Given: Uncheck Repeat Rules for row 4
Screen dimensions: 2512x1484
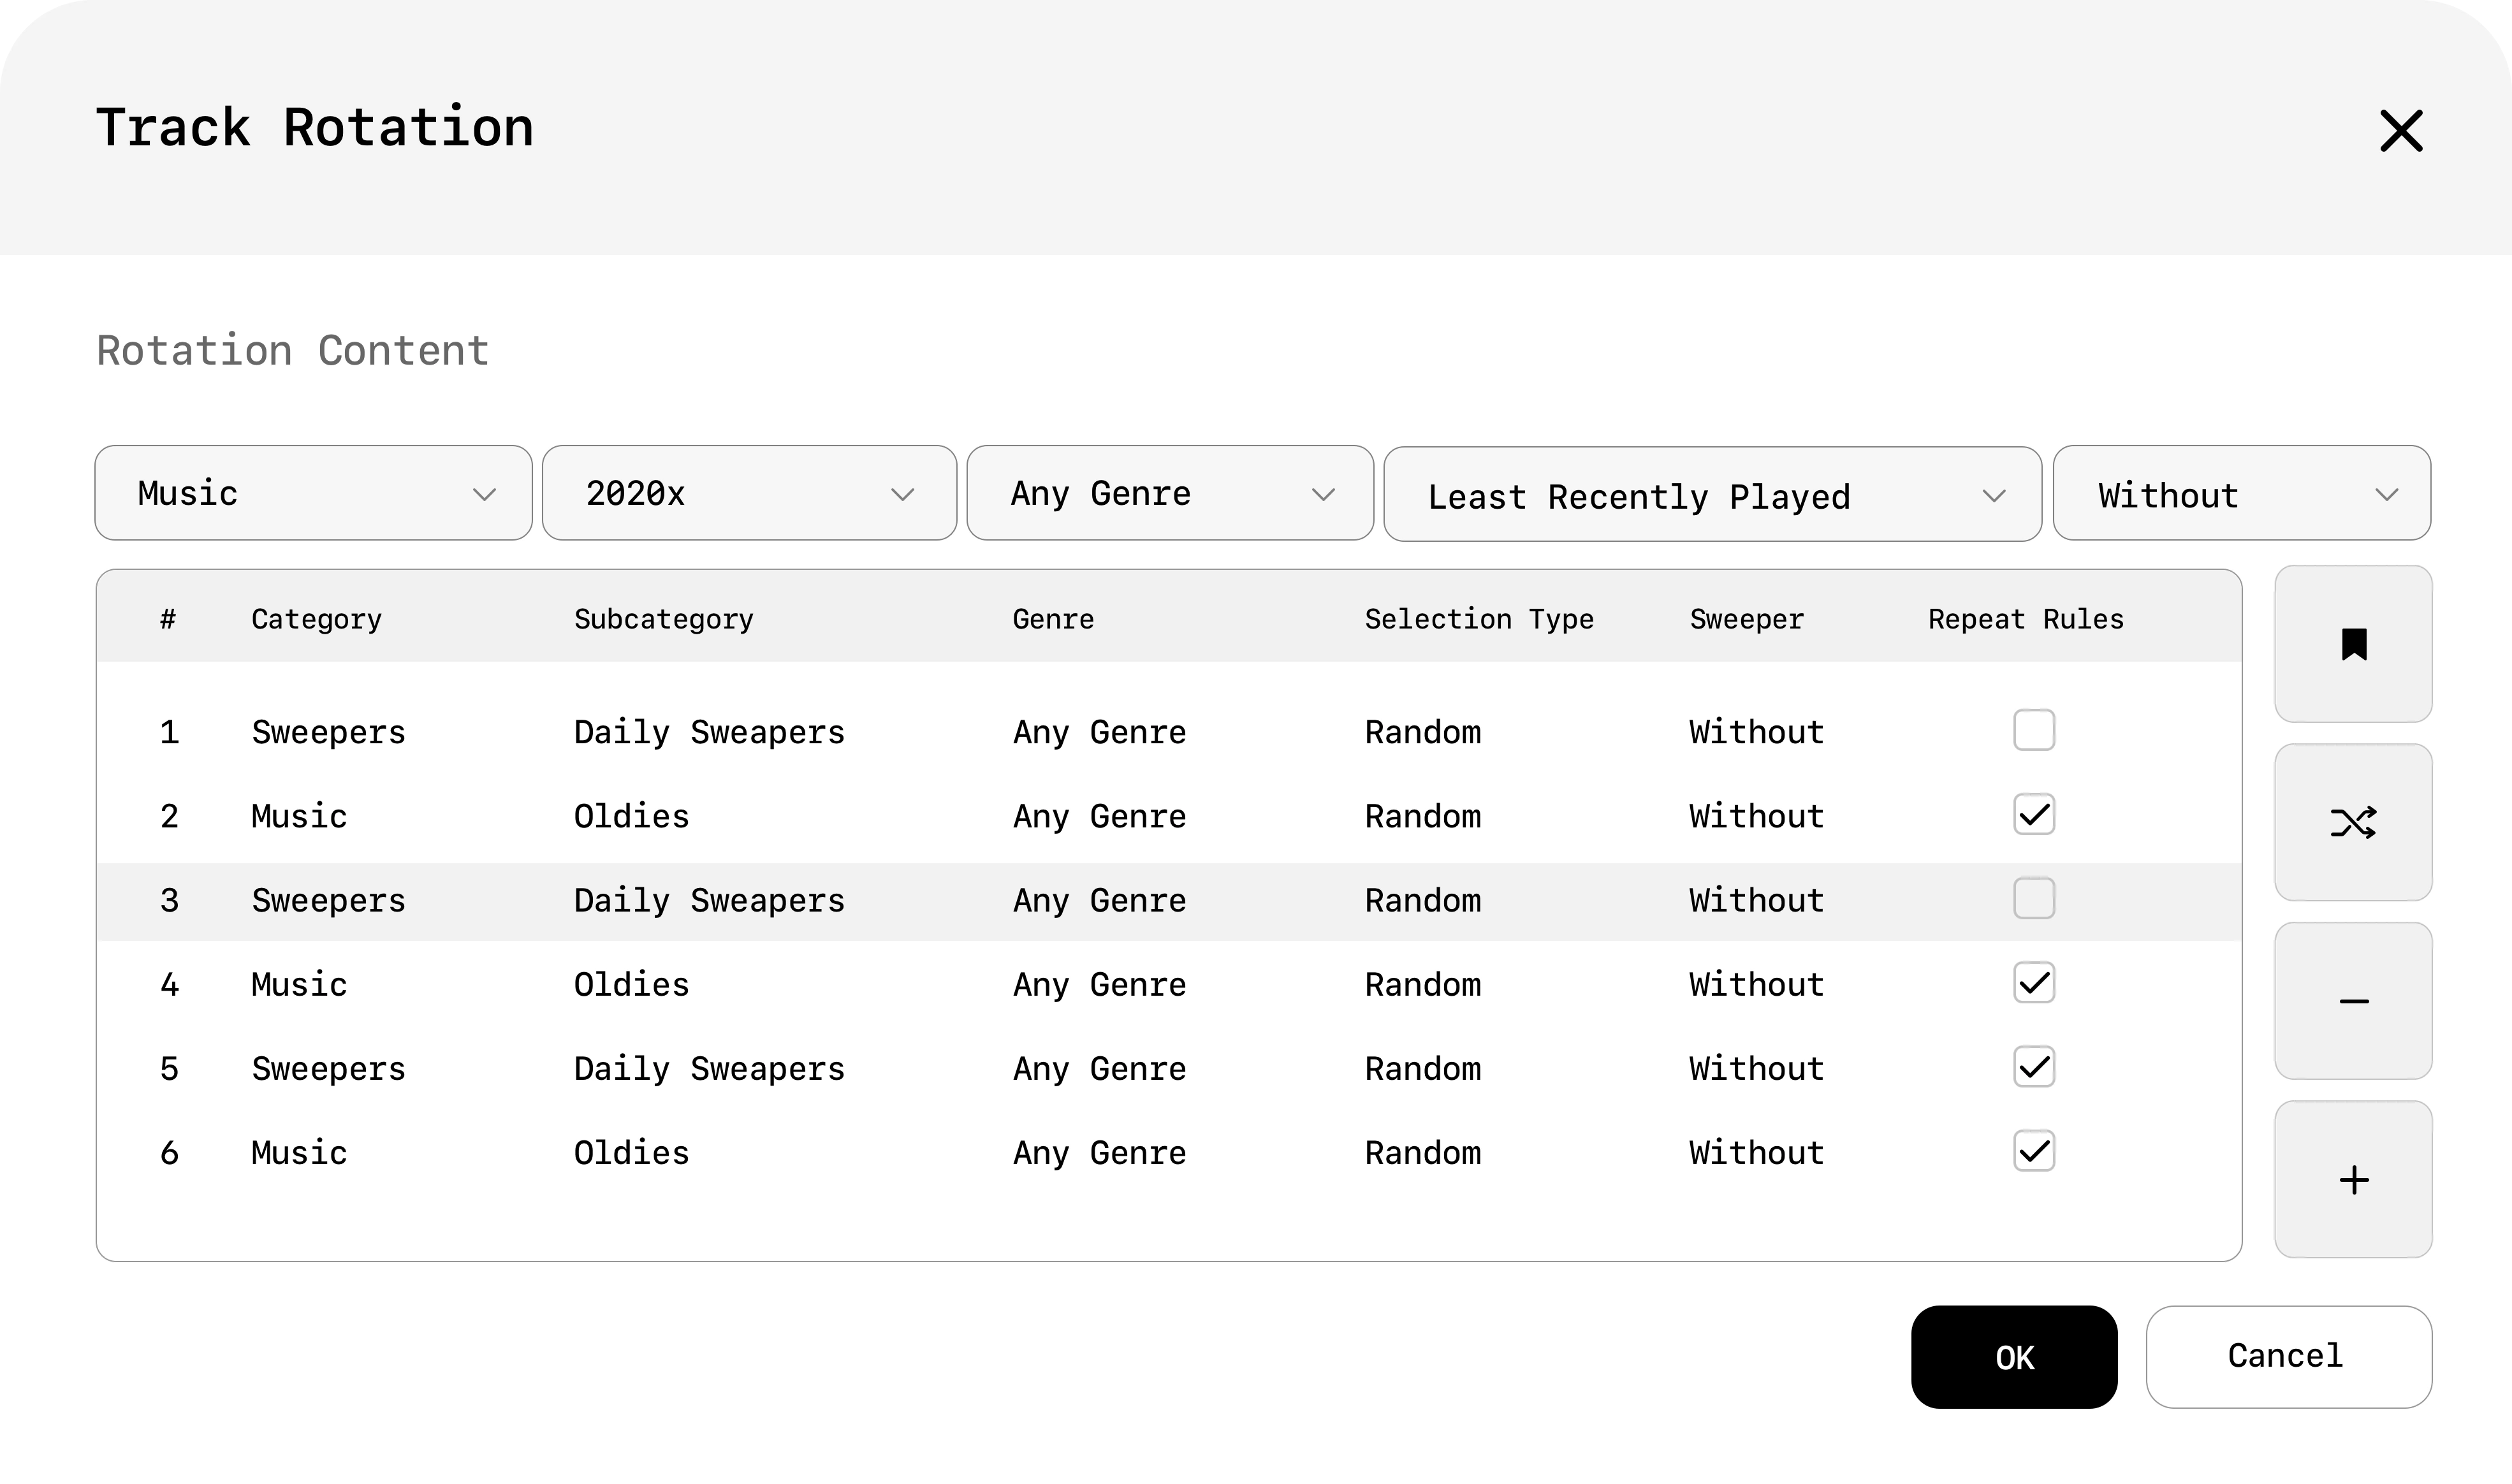Looking at the screenshot, I should (x=2033, y=982).
